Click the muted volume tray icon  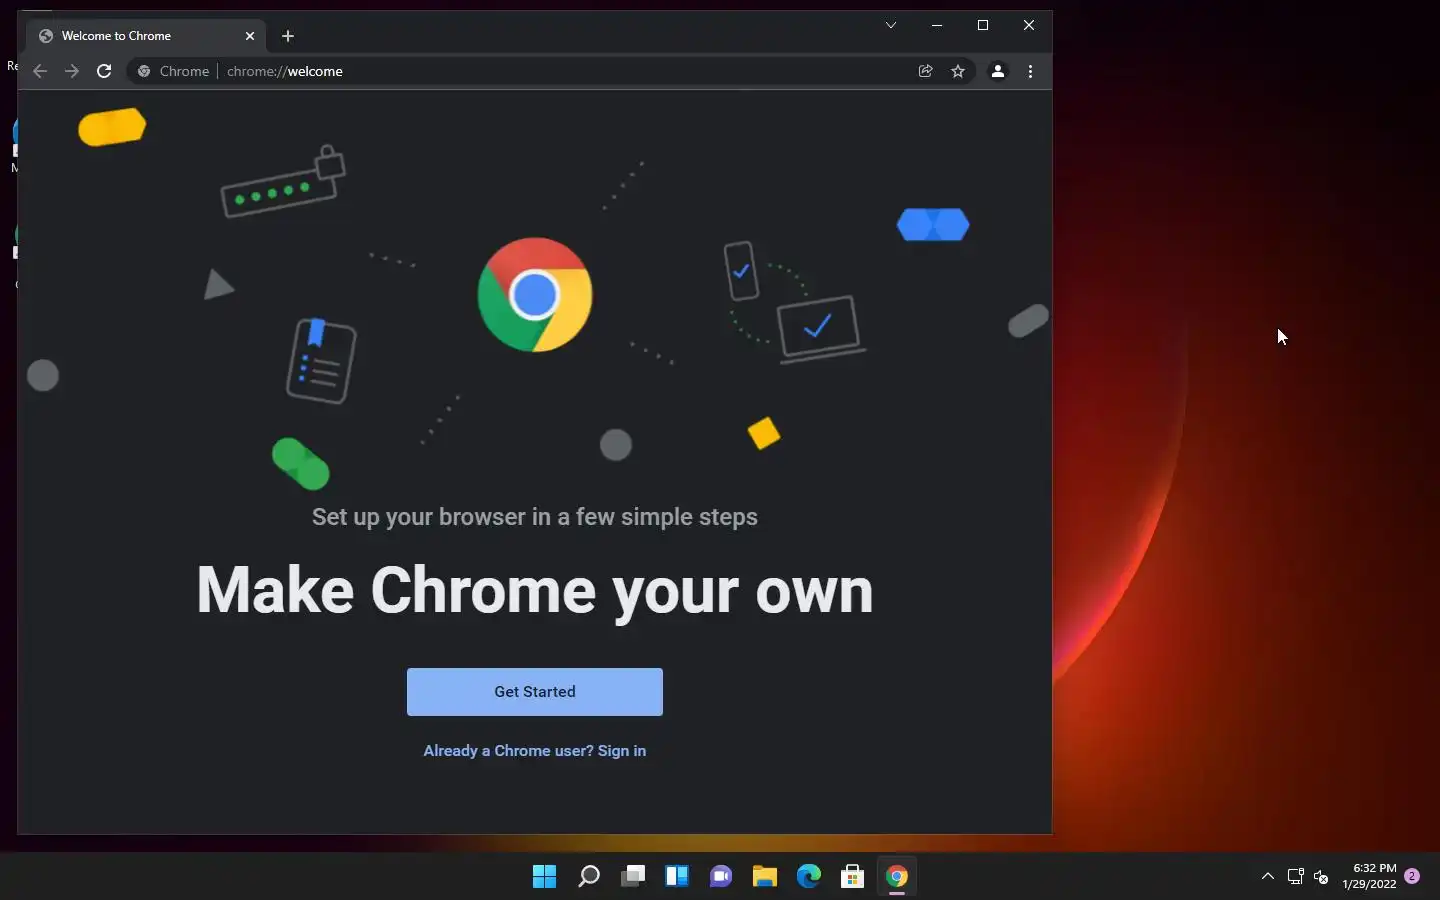(1321, 877)
